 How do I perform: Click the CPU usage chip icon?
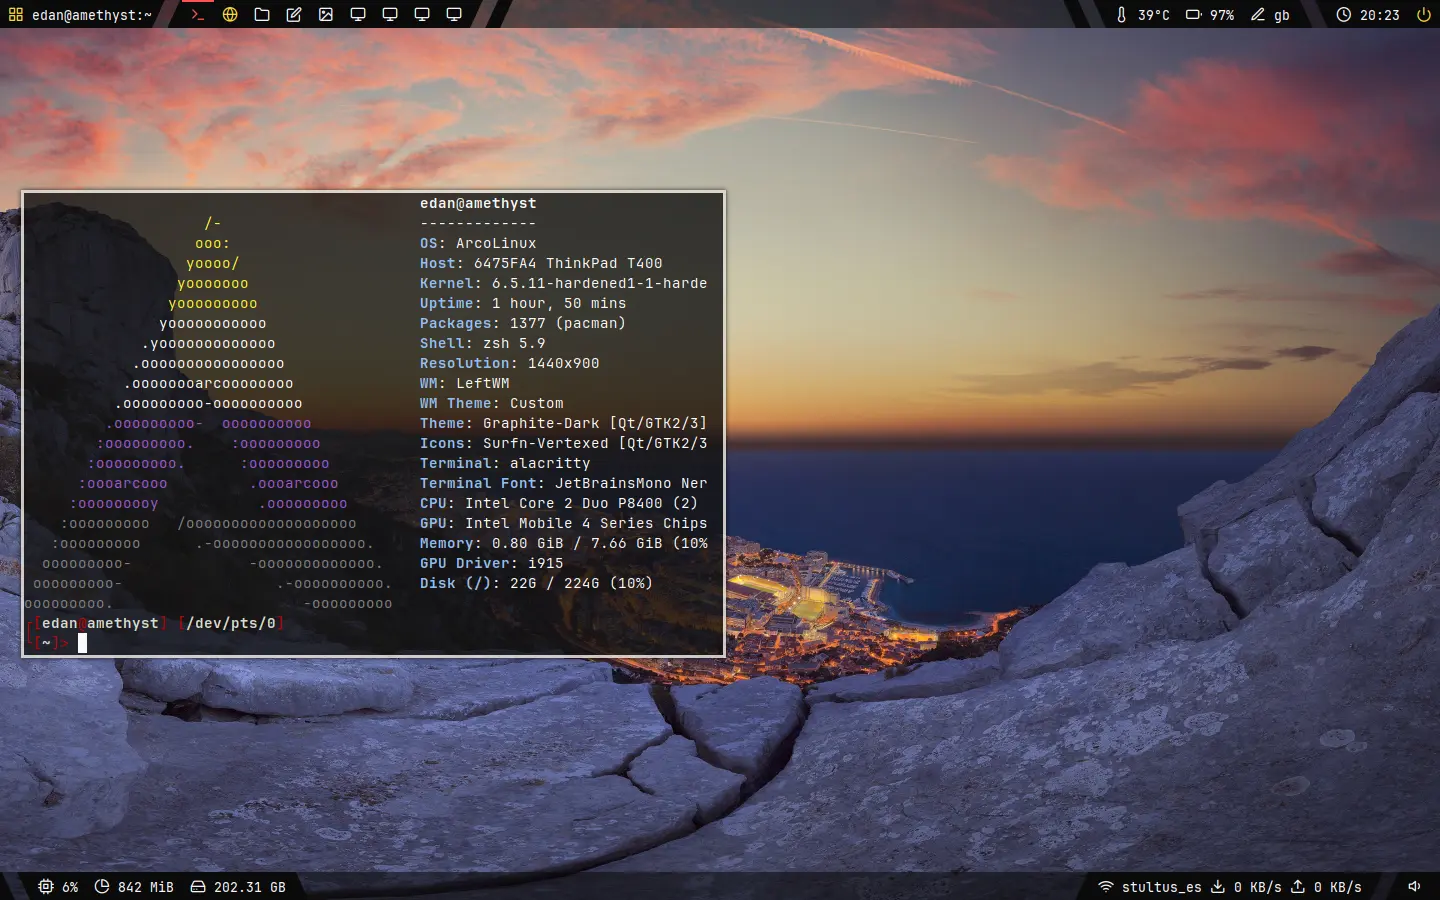(x=46, y=886)
